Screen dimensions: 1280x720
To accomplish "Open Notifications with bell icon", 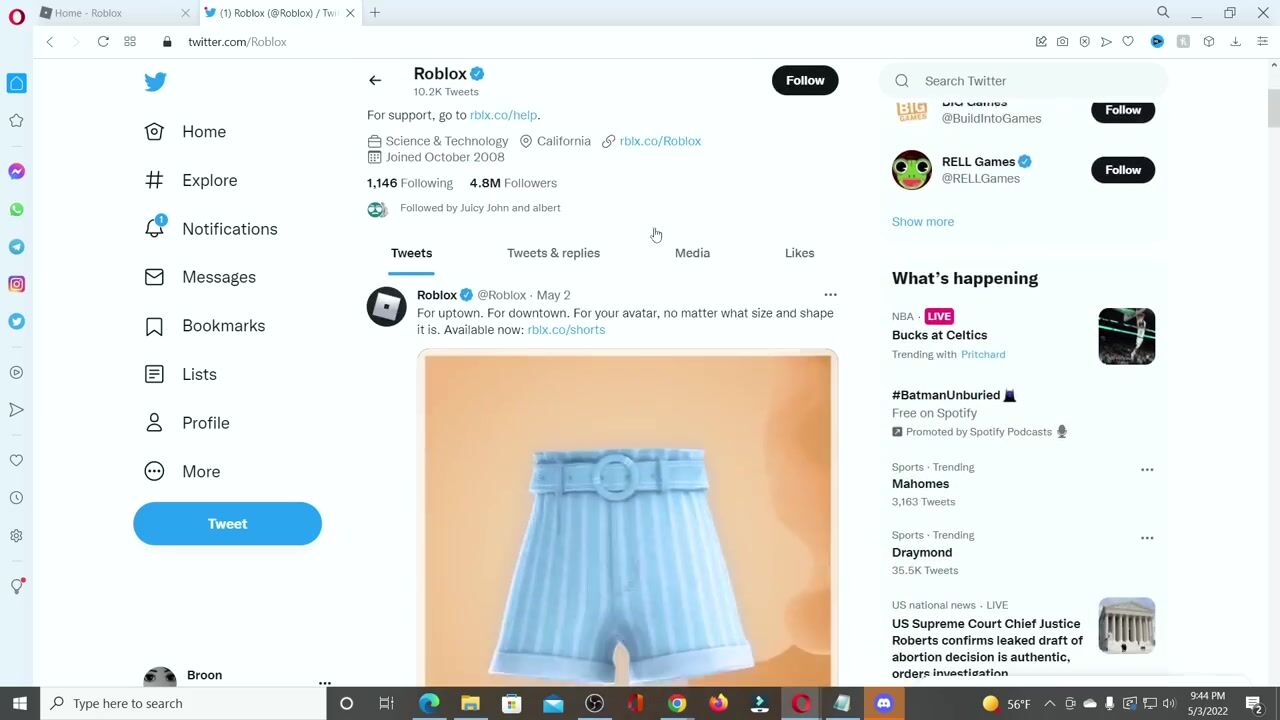I will coord(211,229).
